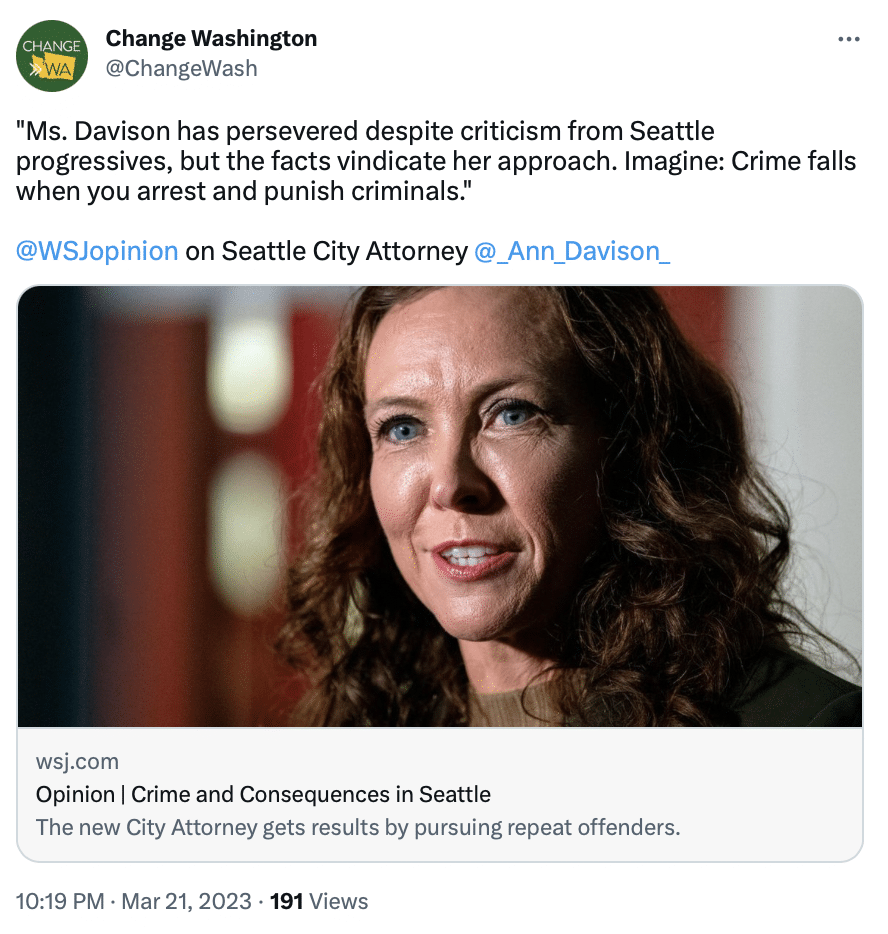Open the Change Washington profile avatar

point(52,56)
